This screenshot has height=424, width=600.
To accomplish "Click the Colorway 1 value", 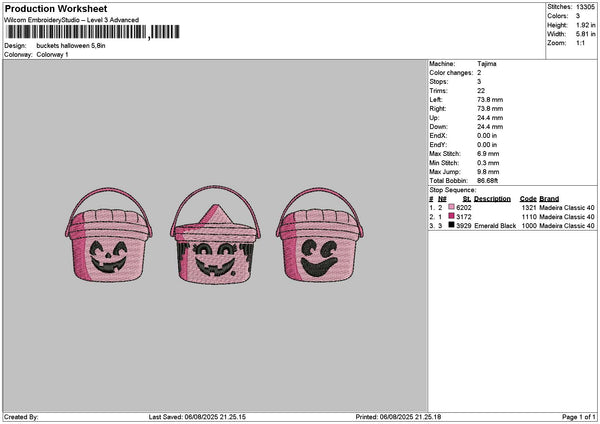I will point(52,54).
